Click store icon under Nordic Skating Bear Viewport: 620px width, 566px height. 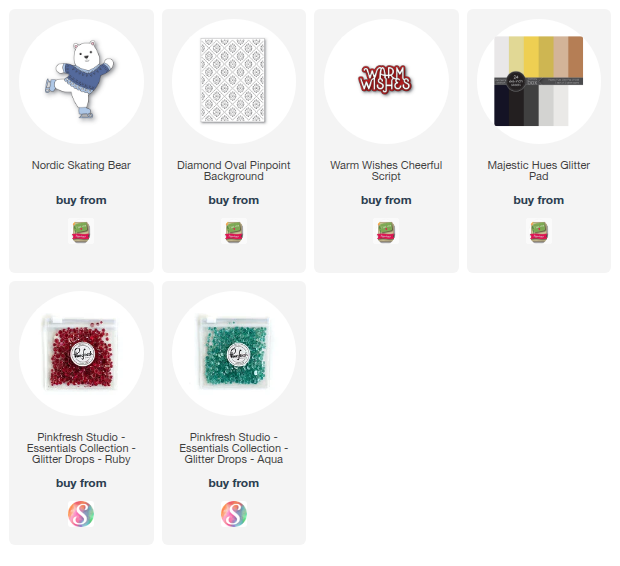(81, 231)
